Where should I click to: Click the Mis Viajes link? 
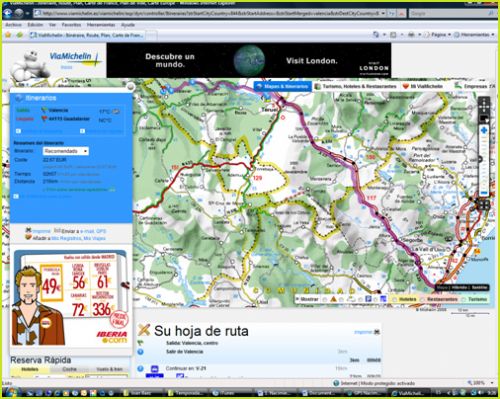(x=94, y=238)
